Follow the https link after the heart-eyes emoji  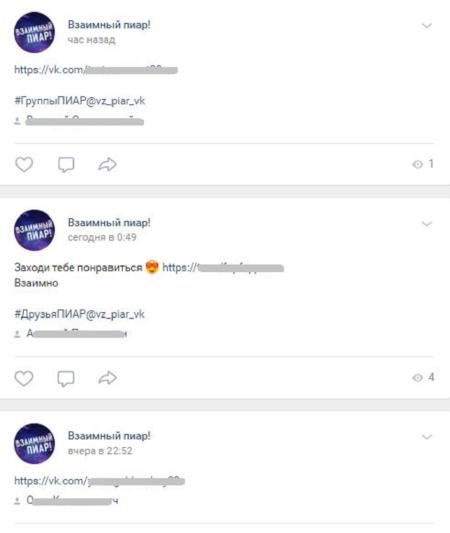point(223,268)
